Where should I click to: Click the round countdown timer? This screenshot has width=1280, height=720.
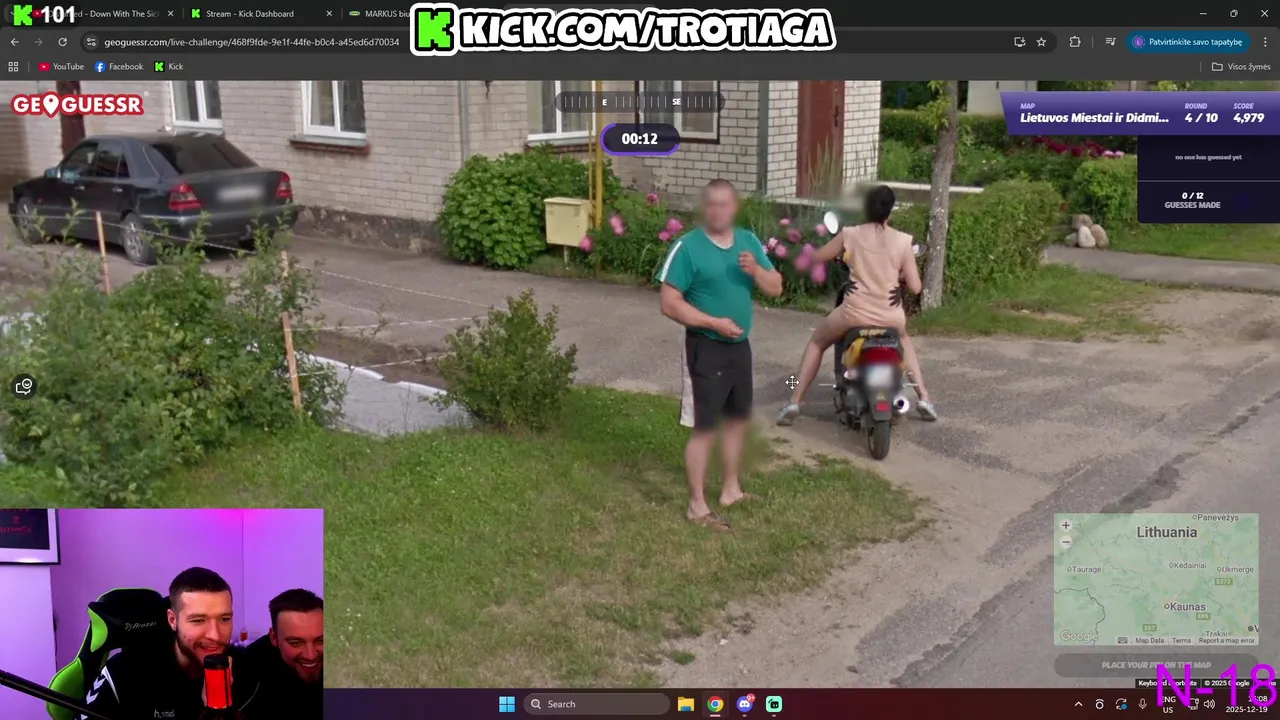click(640, 139)
